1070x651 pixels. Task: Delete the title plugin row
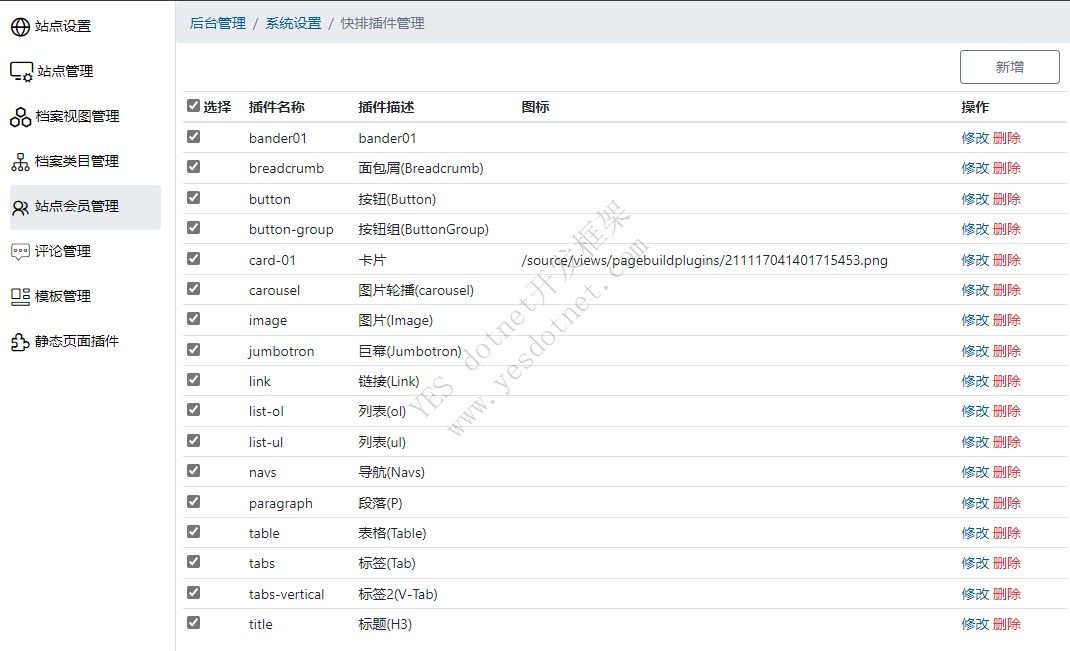point(1007,624)
